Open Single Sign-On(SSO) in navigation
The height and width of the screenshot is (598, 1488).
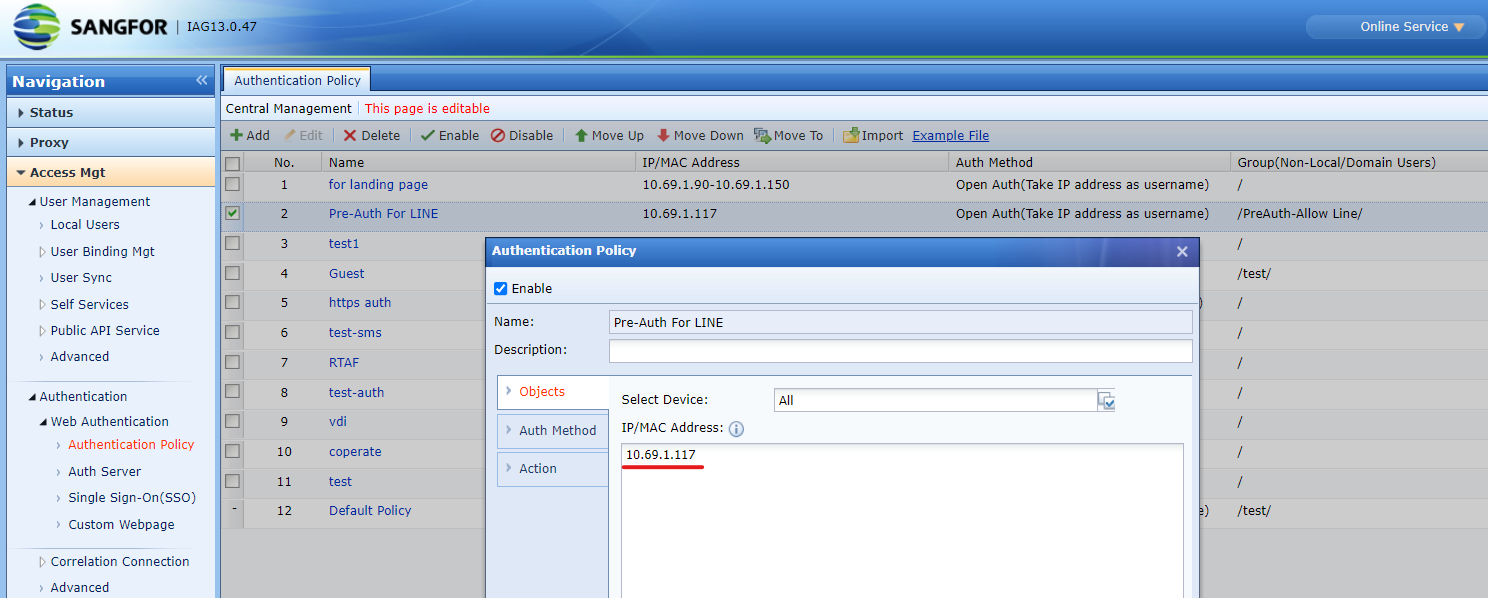[132, 498]
